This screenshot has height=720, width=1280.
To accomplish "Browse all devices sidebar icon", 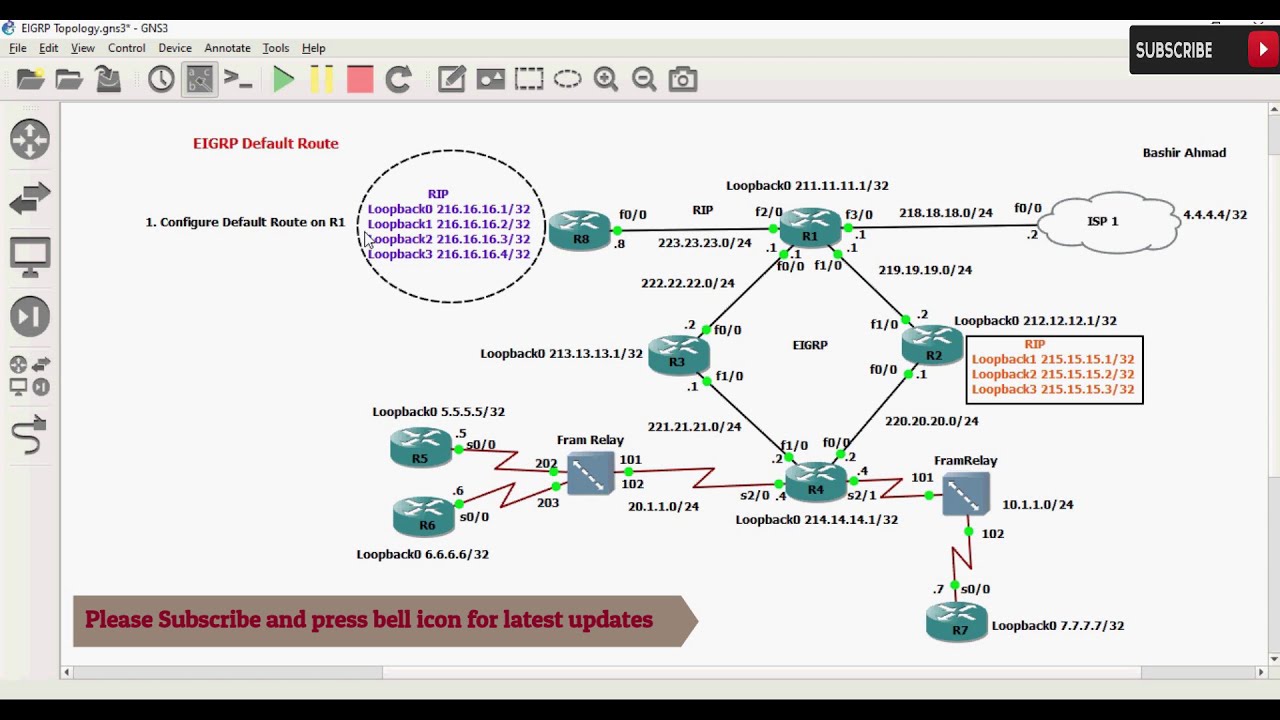I will (x=30, y=376).
